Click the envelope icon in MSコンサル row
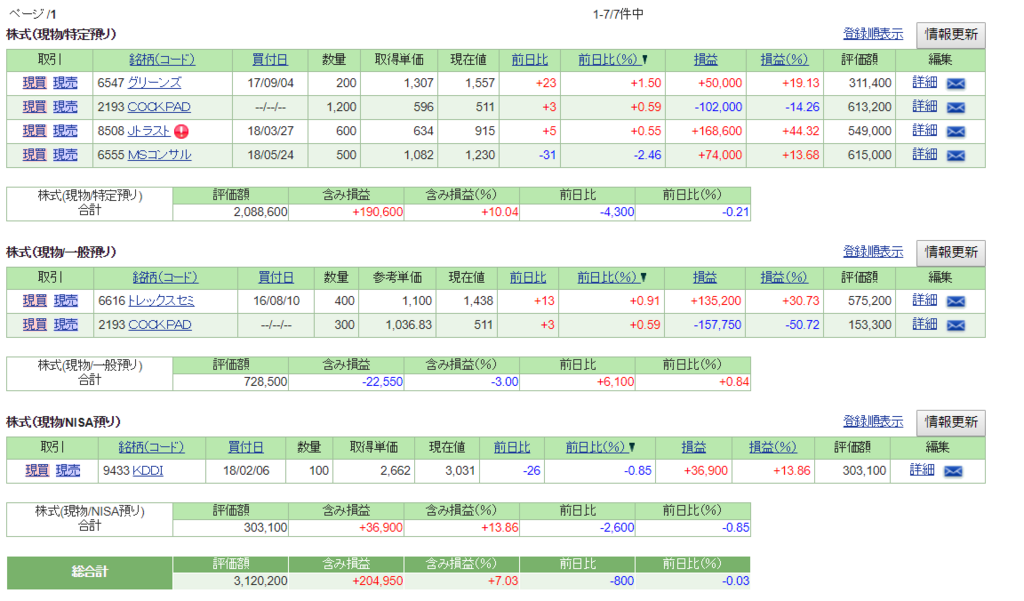Image resolution: width=1024 pixels, height=601 pixels. tap(955, 155)
